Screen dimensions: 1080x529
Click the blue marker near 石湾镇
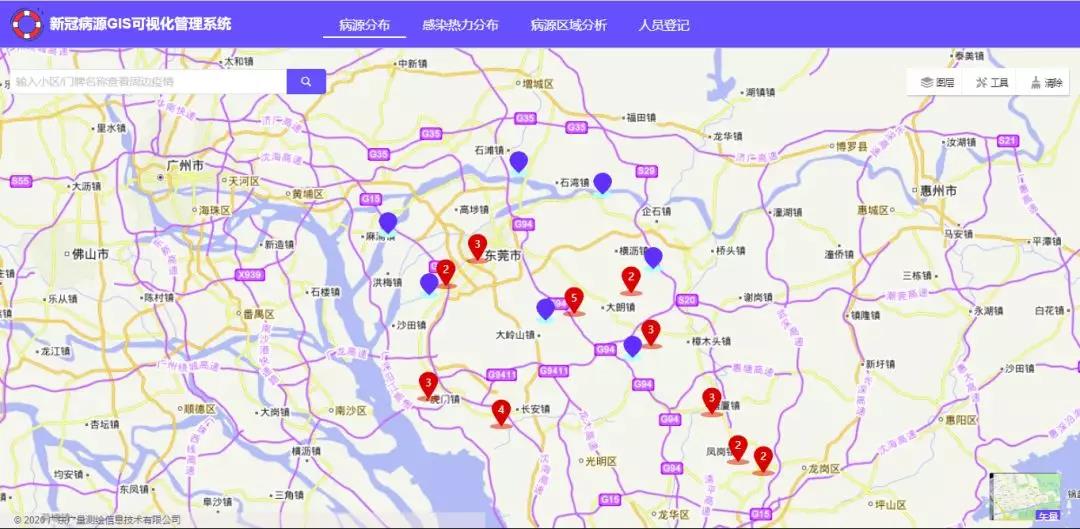pos(602,183)
